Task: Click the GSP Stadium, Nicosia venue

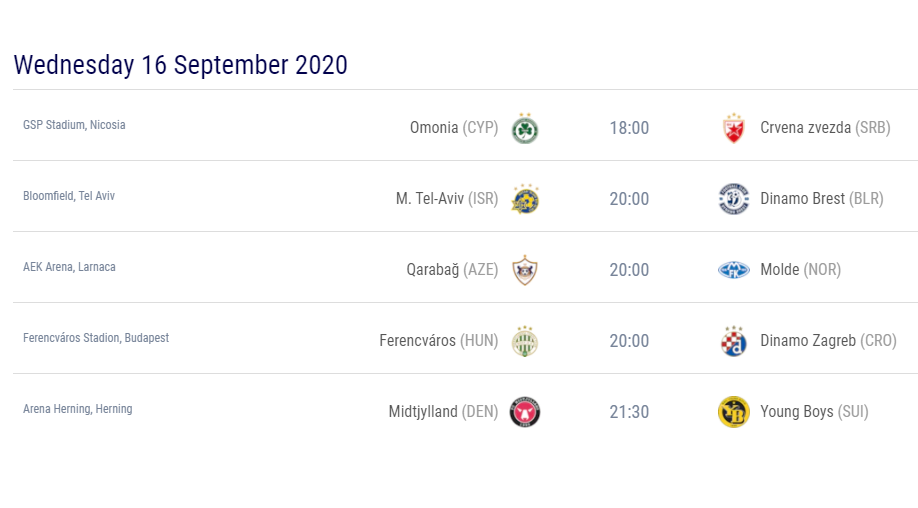Action: [x=74, y=125]
